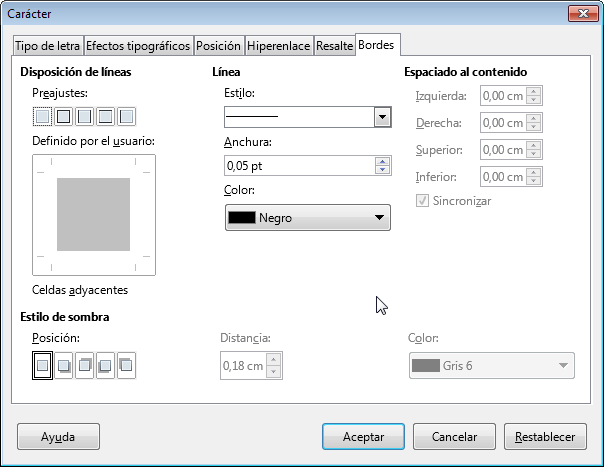Choose the third shadow position icon
This screenshot has height=467, width=604.
pyautogui.click(x=84, y=366)
